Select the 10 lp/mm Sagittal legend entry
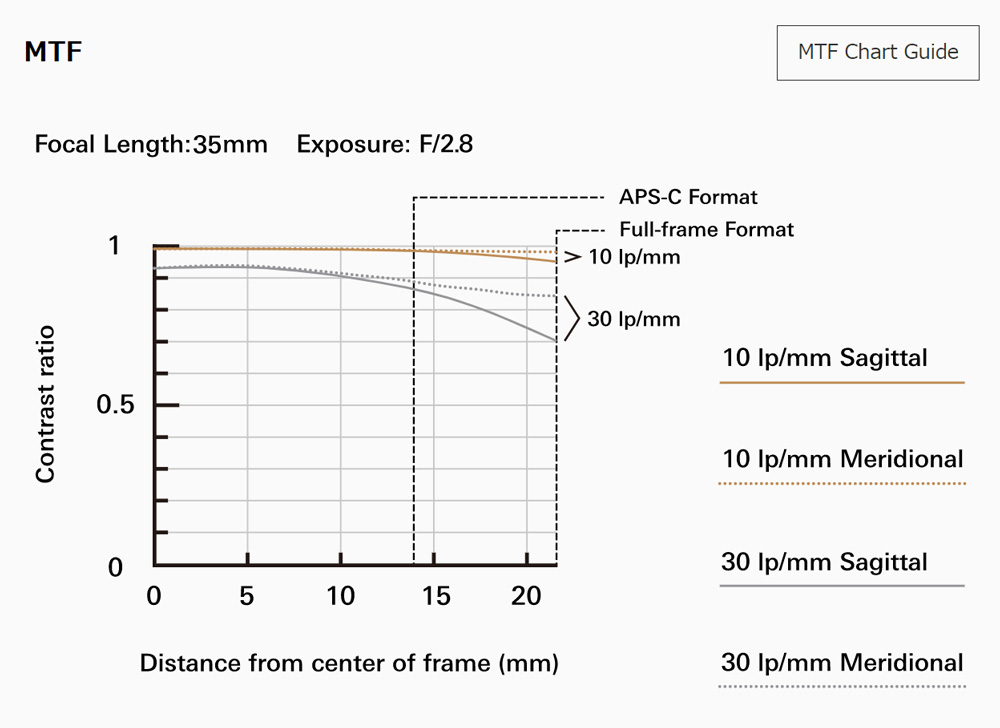The image size is (1000, 728). coord(824,358)
